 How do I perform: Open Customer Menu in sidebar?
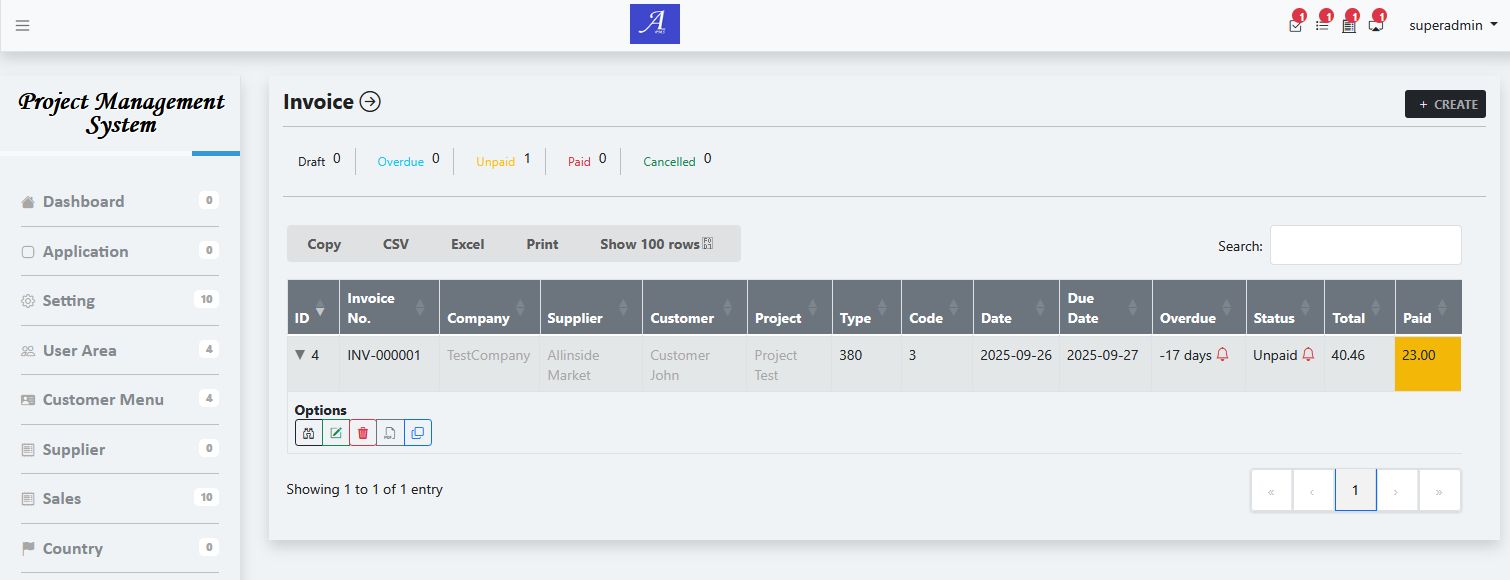(x=103, y=399)
